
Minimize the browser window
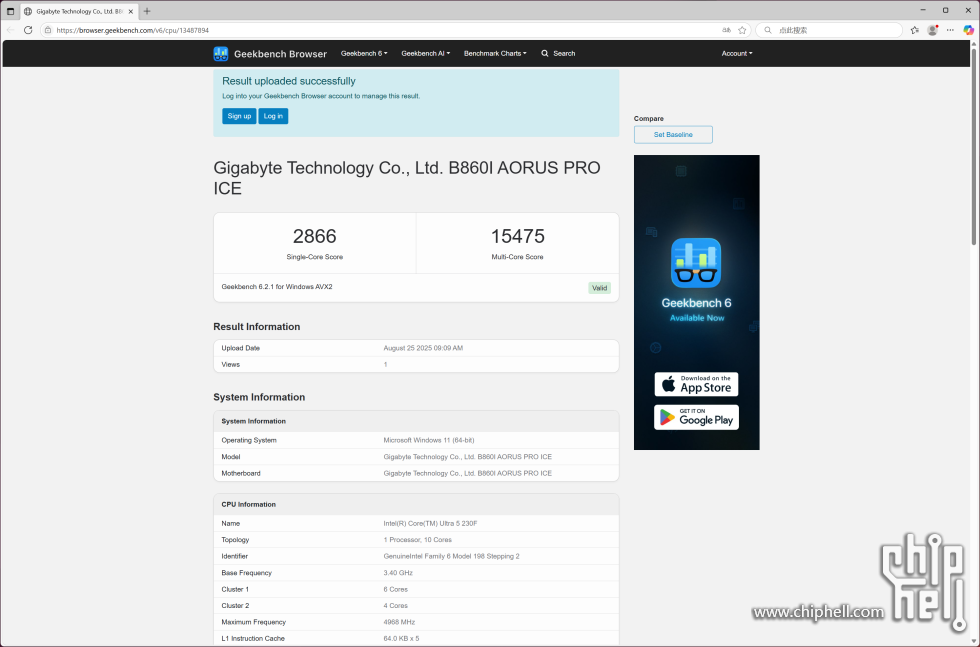(x=923, y=10)
